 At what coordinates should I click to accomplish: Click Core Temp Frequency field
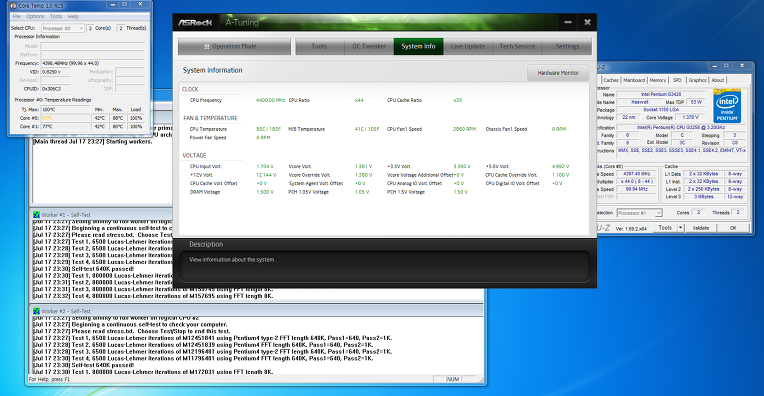(93, 63)
